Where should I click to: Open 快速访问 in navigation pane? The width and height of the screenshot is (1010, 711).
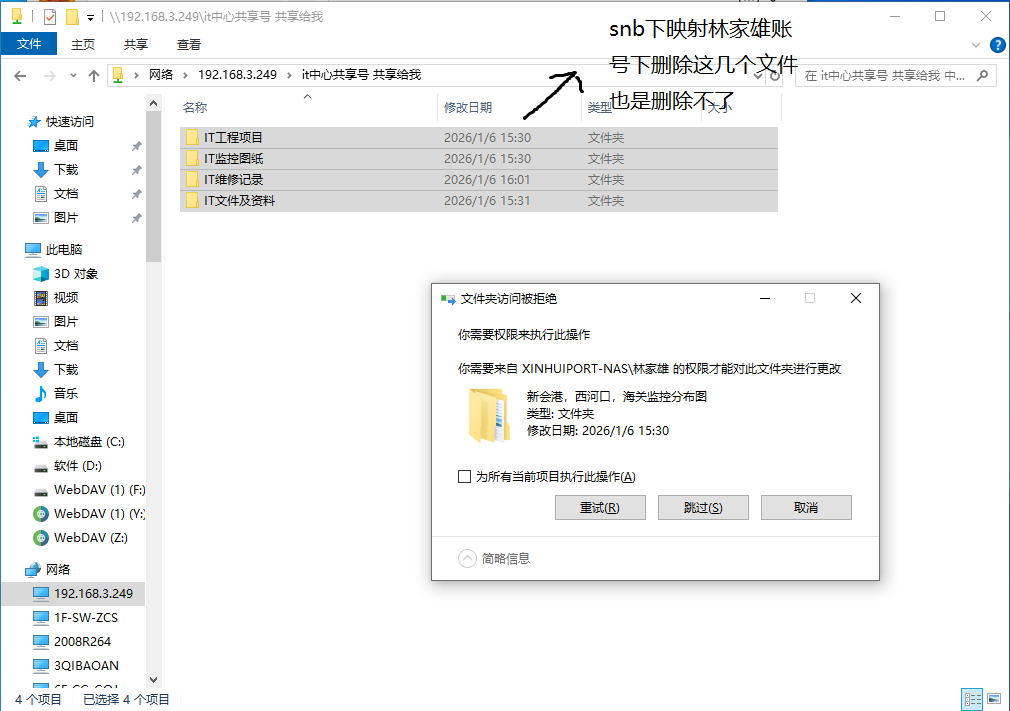point(69,122)
